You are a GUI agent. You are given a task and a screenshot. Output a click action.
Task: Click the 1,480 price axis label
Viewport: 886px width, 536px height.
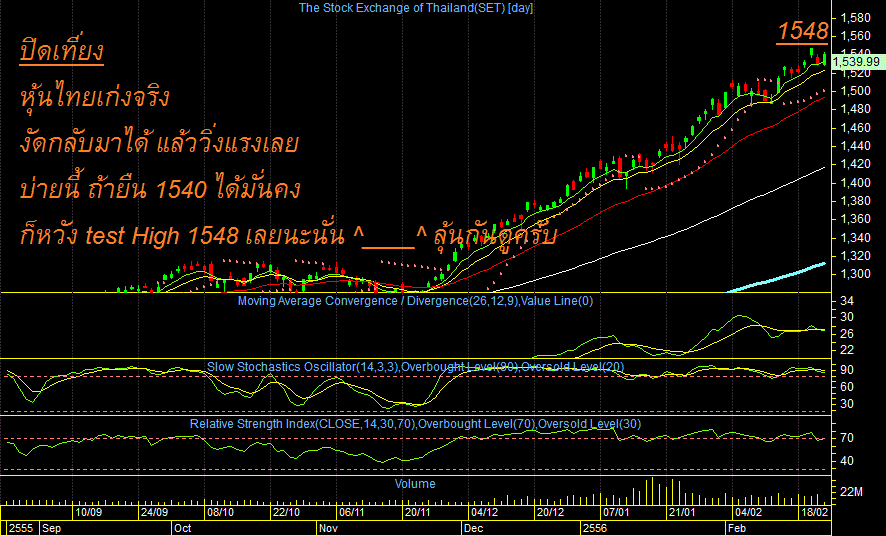tap(856, 109)
